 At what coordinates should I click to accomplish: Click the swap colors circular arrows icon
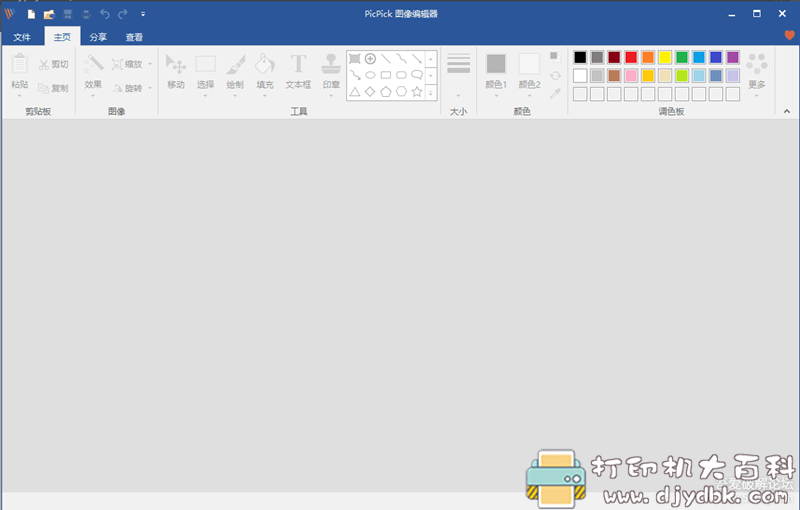(555, 75)
